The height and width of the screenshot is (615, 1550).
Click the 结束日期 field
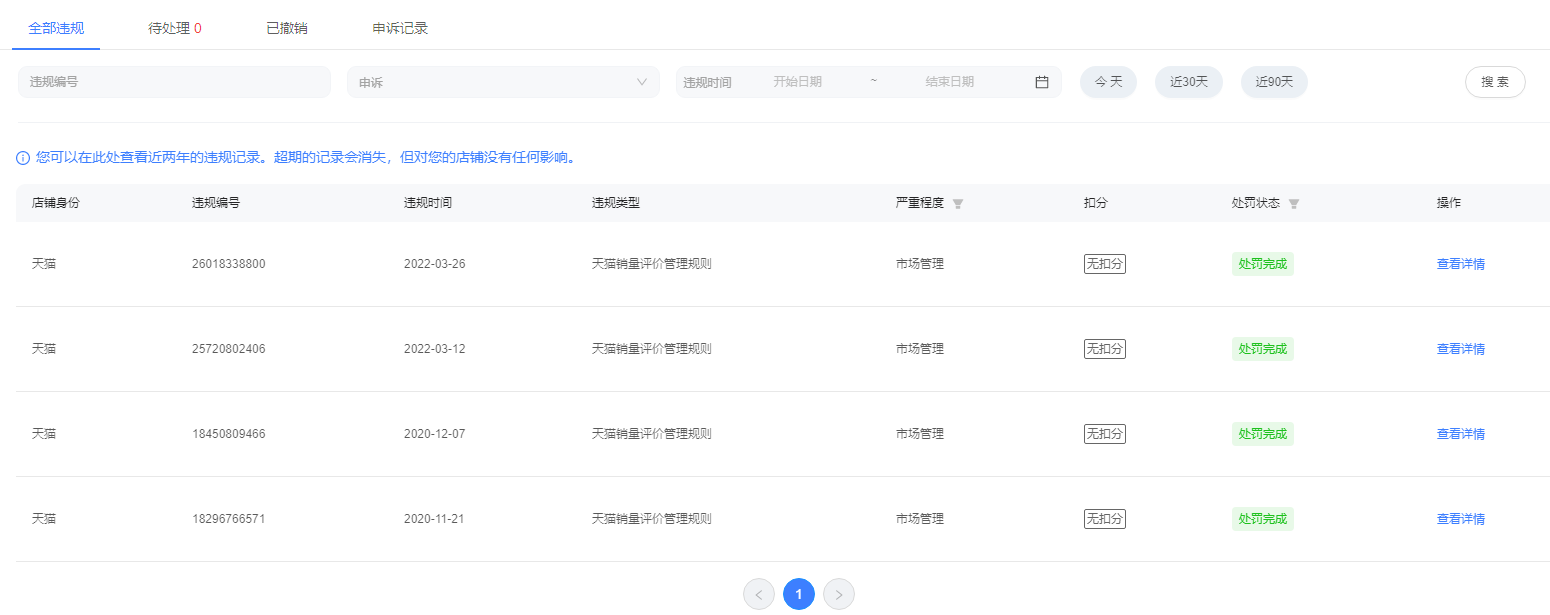point(950,82)
